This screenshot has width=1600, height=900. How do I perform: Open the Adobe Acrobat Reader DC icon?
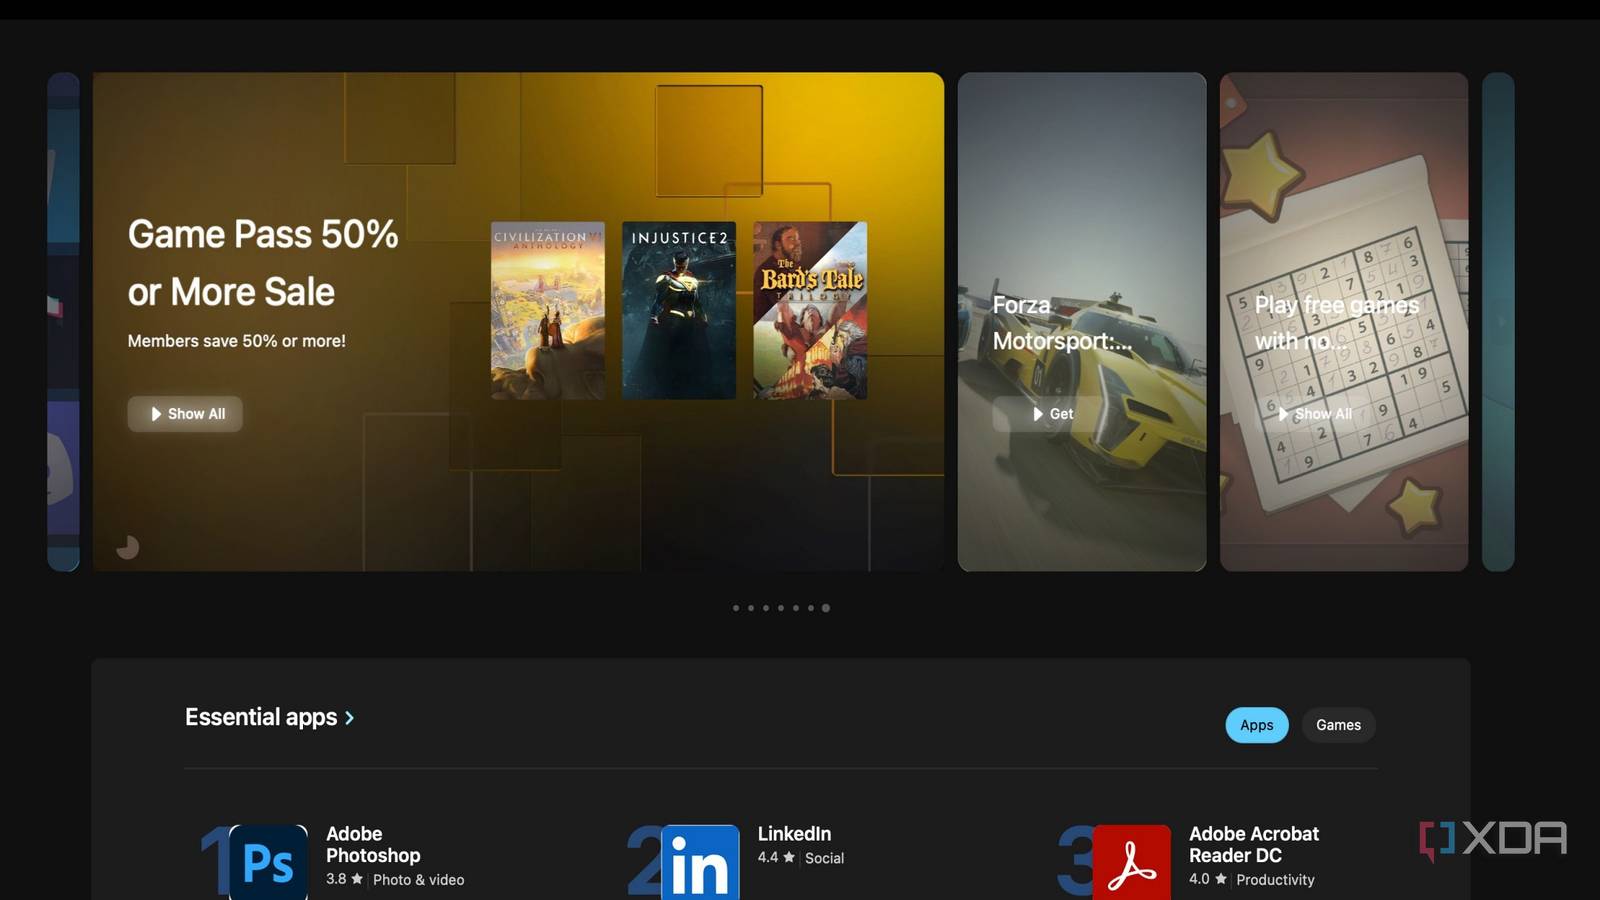tap(1131, 862)
